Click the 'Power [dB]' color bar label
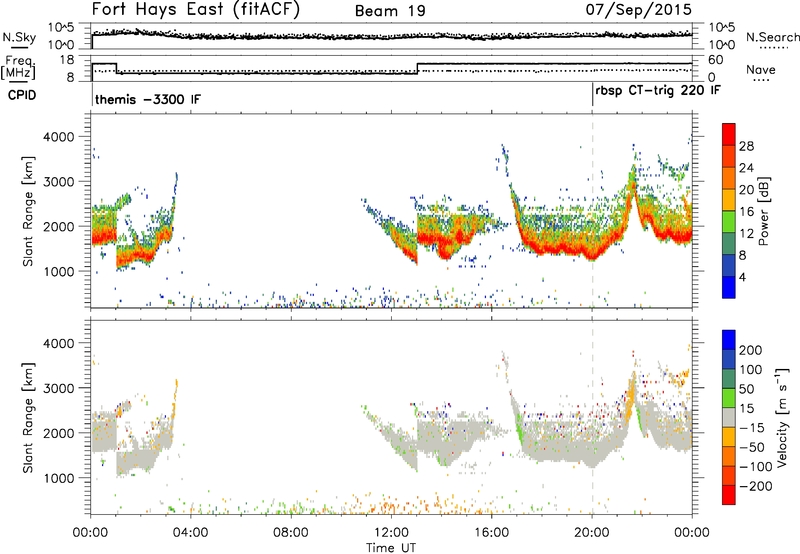The image size is (800, 554). tap(763, 211)
